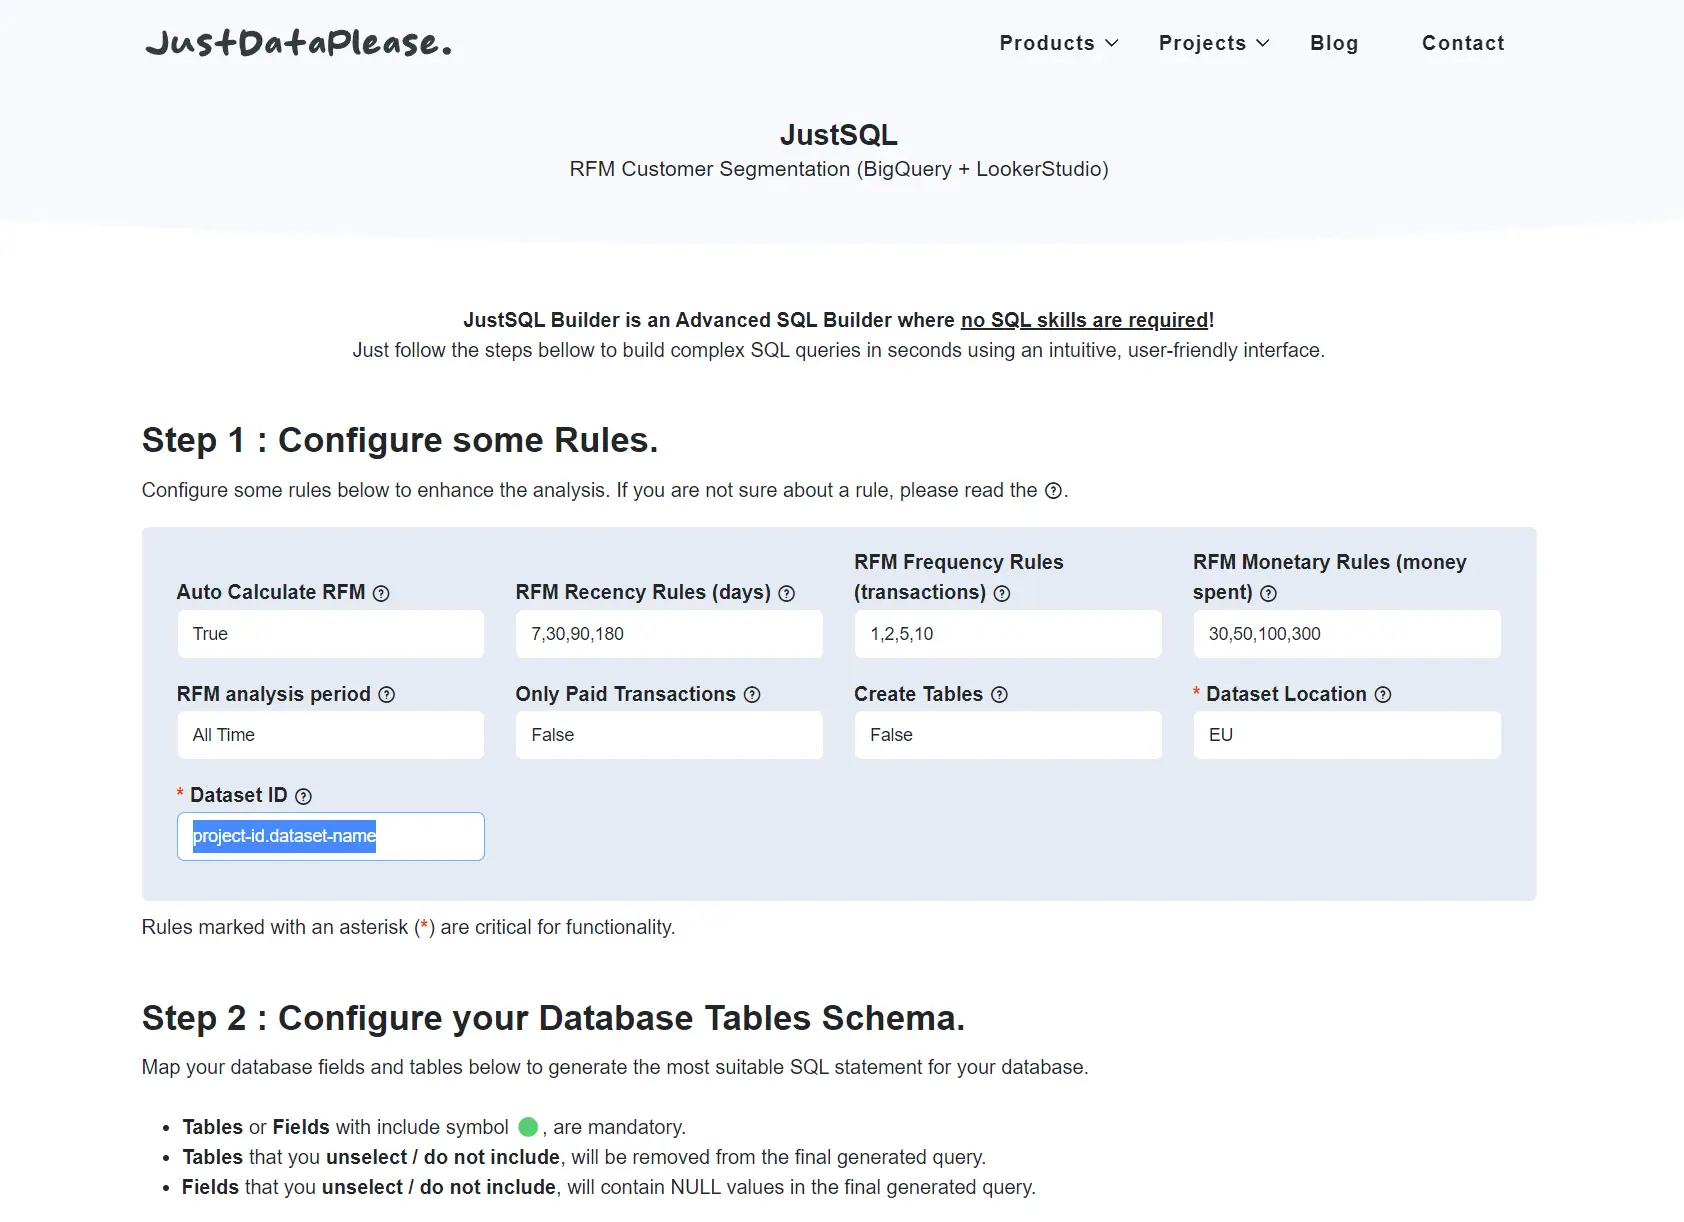This screenshot has width=1684, height=1222.
Task: Click the help icon in Step 1 description
Action: pyautogui.click(x=1053, y=491)
